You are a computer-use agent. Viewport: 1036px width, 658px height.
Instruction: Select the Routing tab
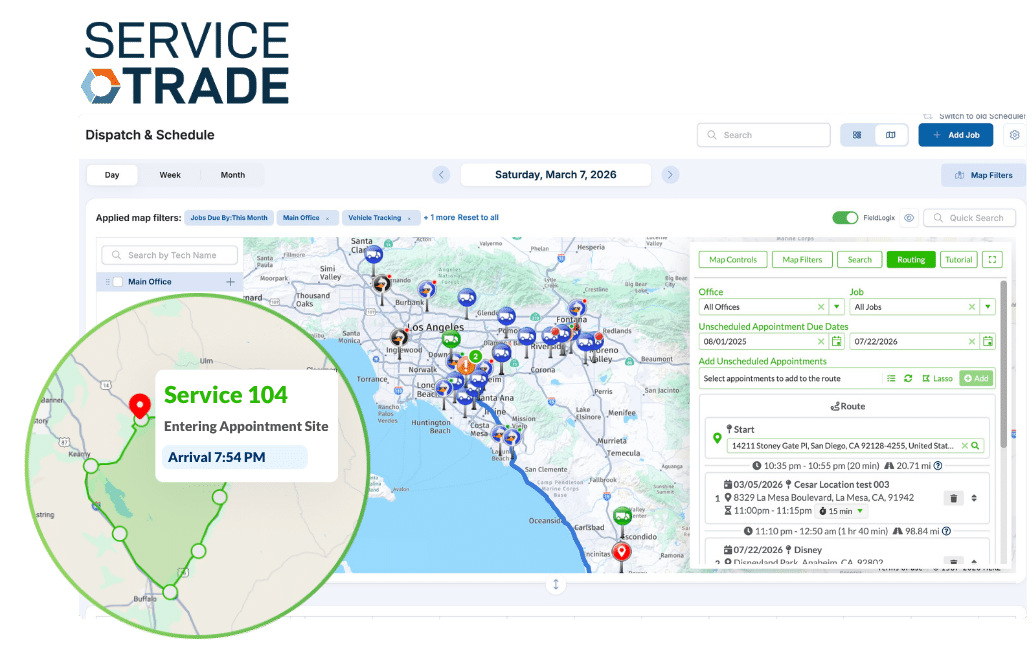pyautogui.click(x=911, y=260)
